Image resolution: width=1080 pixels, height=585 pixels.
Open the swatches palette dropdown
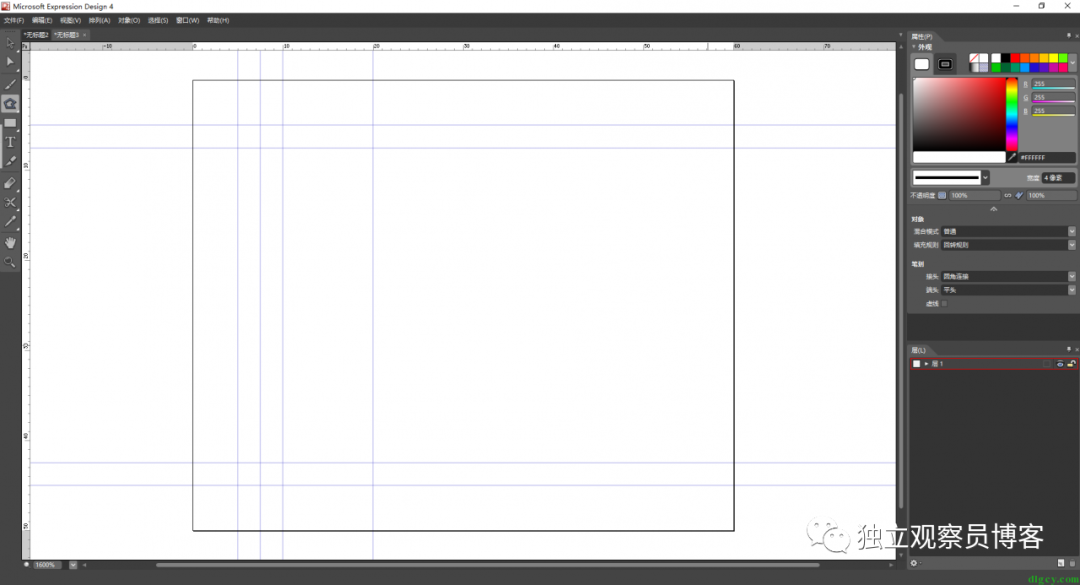click(x=1072, y=63)
